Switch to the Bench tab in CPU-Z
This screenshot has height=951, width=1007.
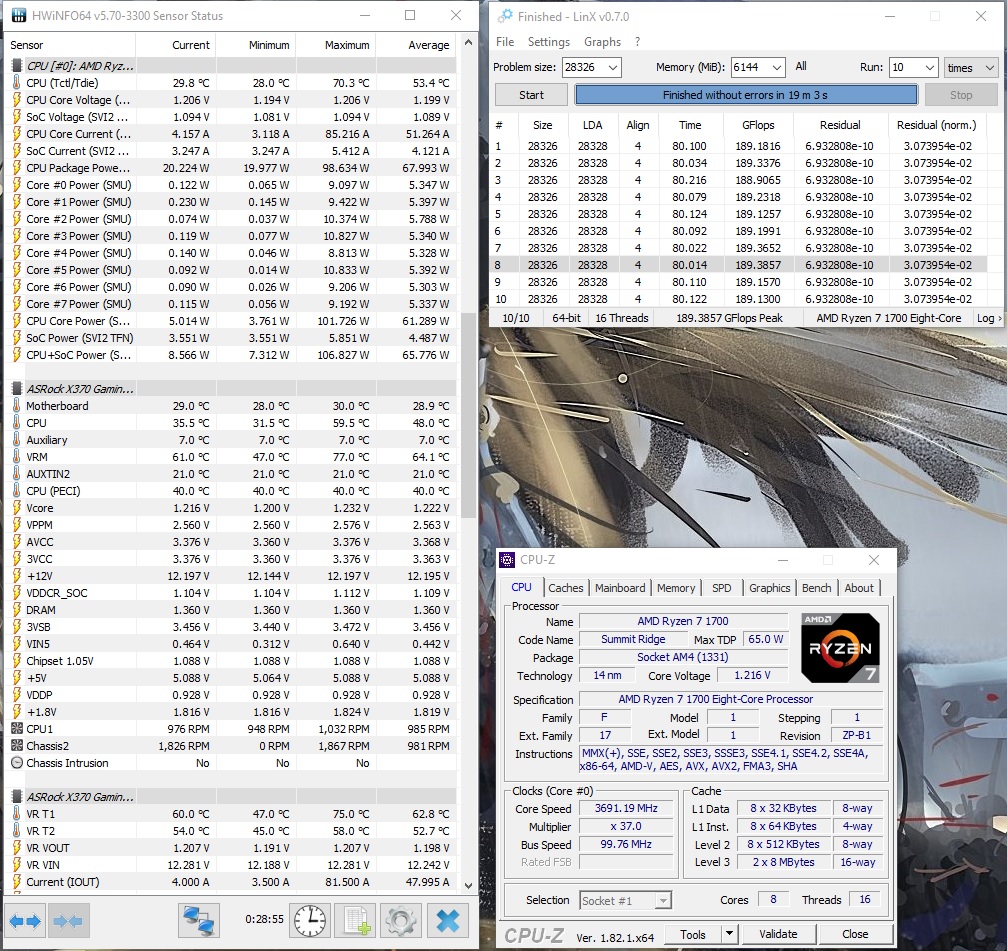click(x=816, y=588)
